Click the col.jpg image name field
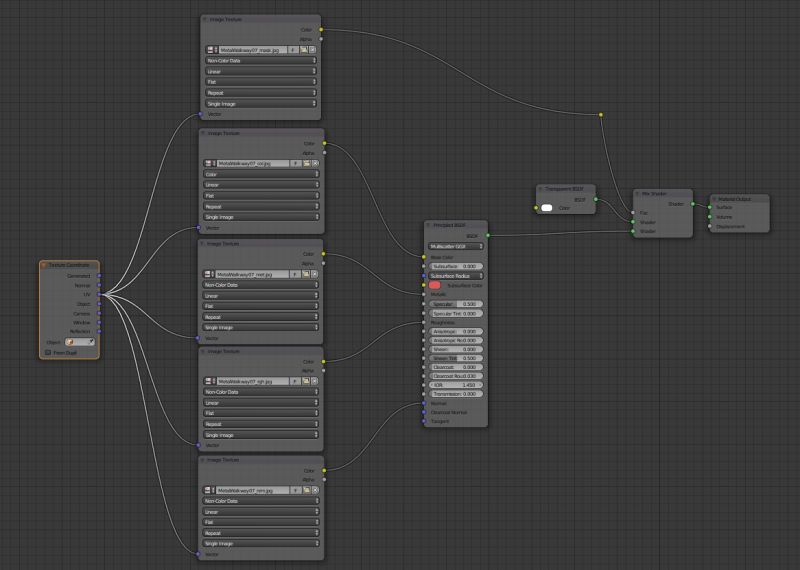Viewport: 800px width, 570px height. [253, 163]
